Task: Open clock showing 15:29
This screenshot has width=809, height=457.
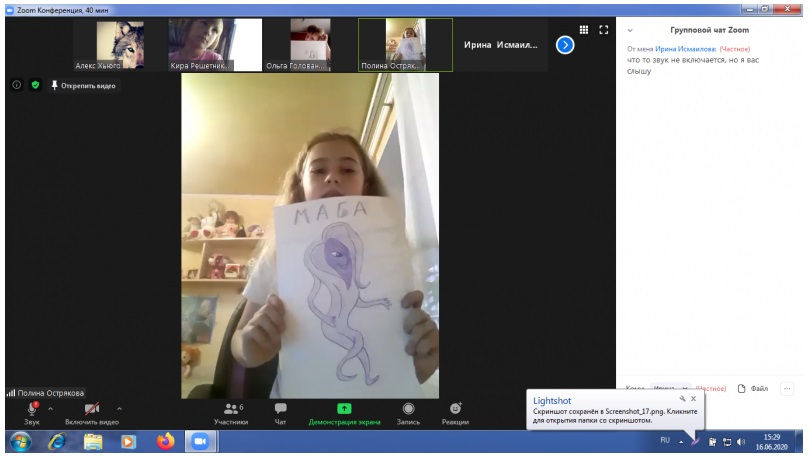Action: tap(772, 442)
